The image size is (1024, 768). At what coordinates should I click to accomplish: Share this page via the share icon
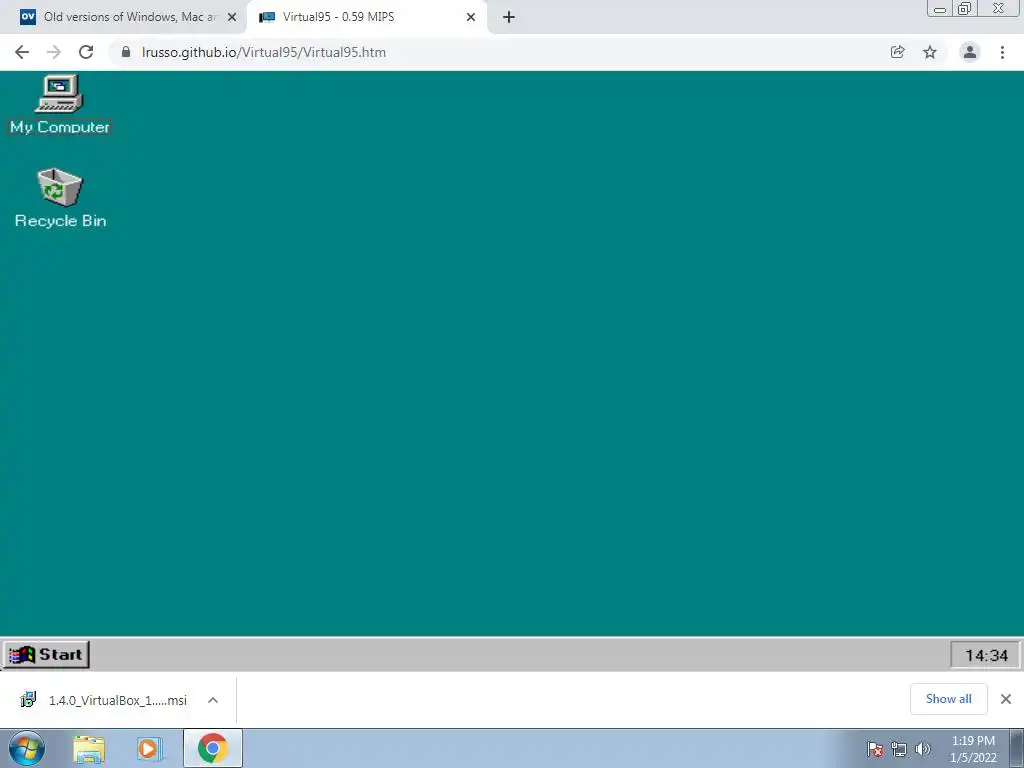tap(897, 52)
